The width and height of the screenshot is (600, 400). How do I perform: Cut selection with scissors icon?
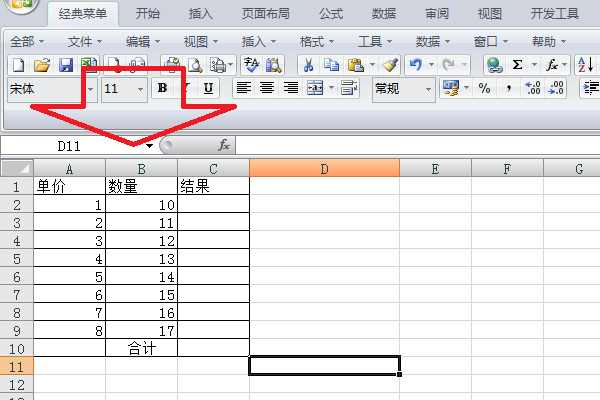point(308,65)
